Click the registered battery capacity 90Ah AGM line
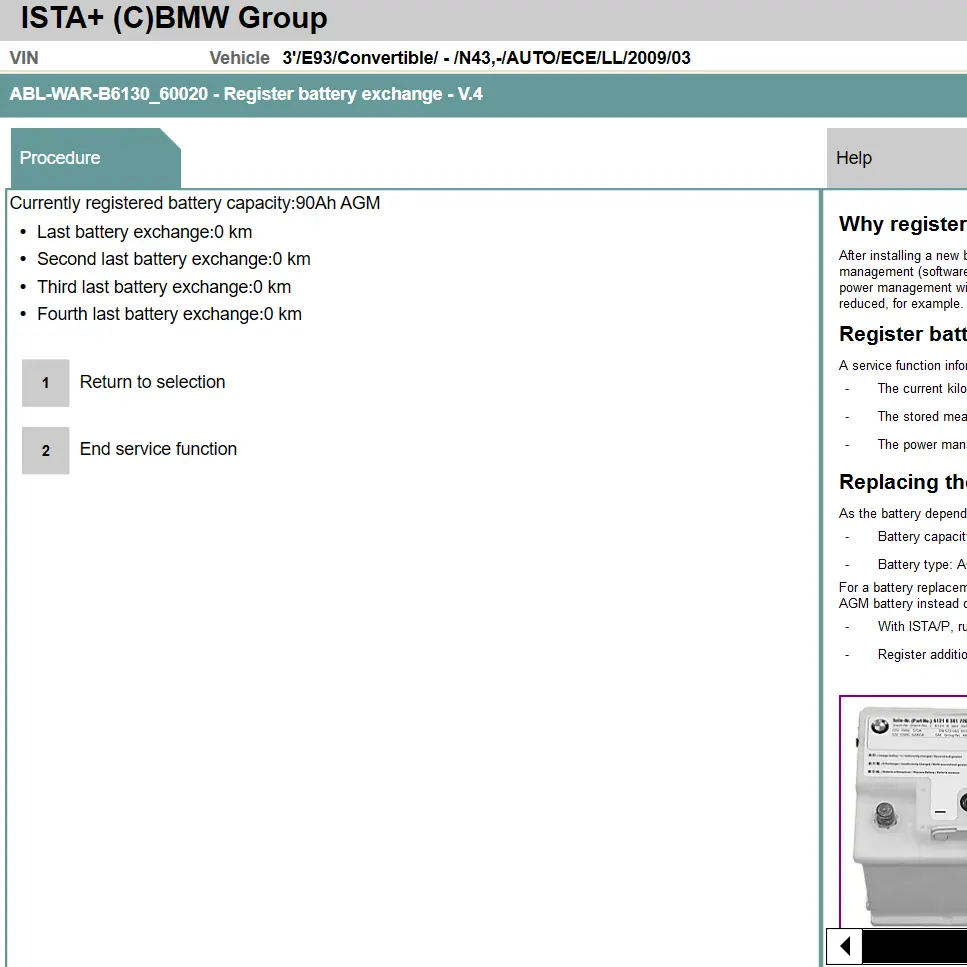This screenshot has width=967, height=967. (195, 203)
